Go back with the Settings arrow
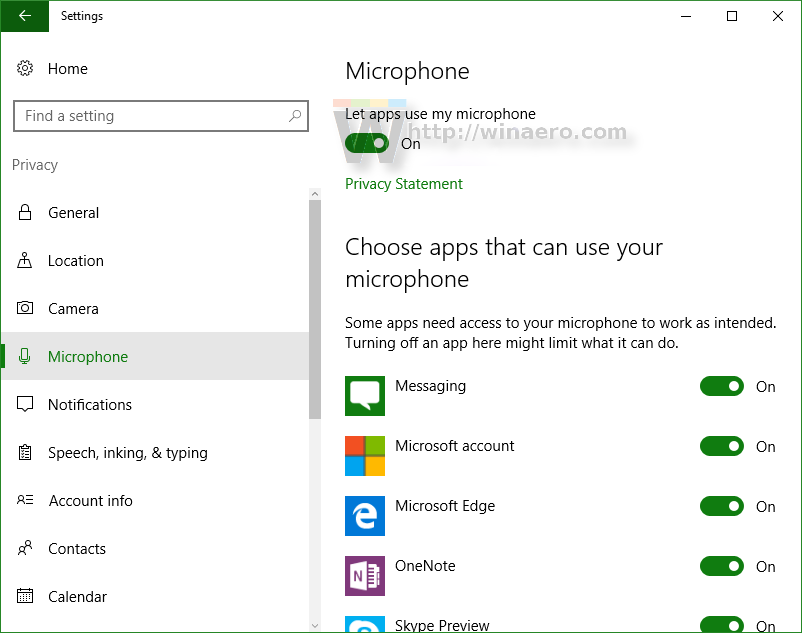802x633 pixels. coord(25,16)
